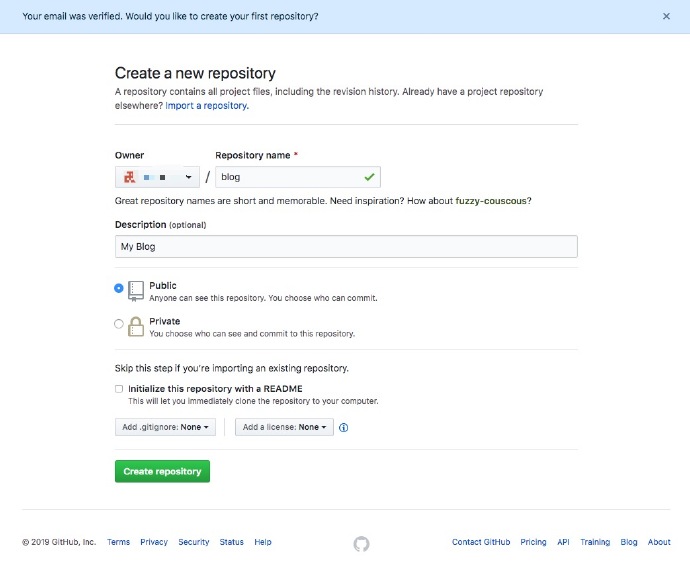Expand the Add a license dropdown
The width and height of the screenshot is (690, 561).
[x=284, y=427]
